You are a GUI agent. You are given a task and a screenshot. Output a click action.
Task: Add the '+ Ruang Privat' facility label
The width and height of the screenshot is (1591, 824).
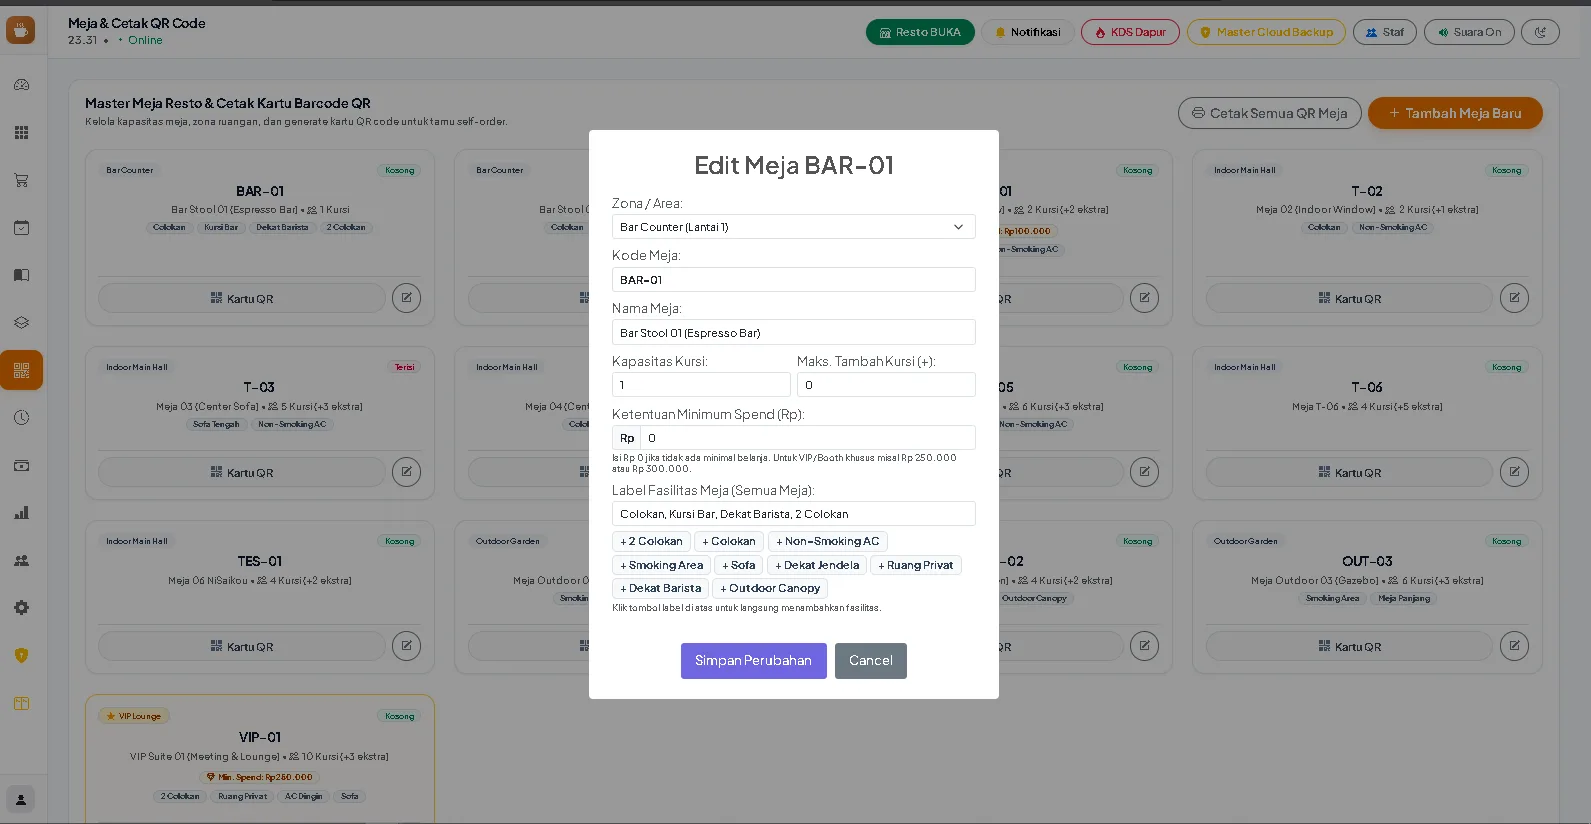pyautogui.click(x=916, y=565)
